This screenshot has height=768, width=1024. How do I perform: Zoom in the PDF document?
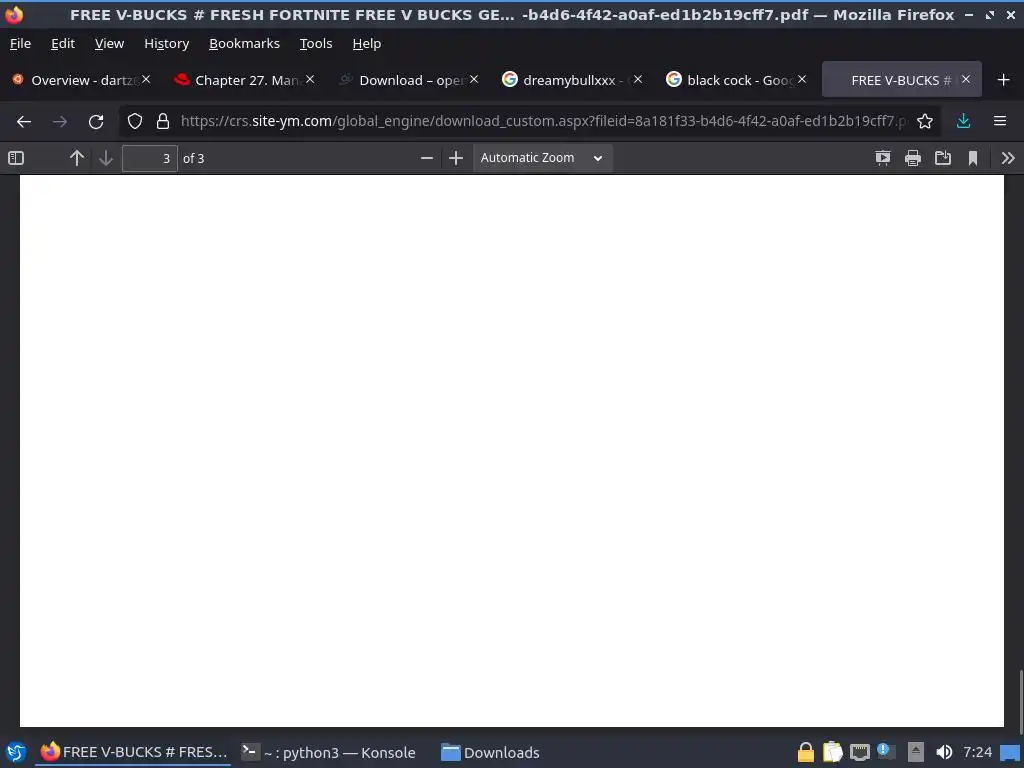[456, 158]
